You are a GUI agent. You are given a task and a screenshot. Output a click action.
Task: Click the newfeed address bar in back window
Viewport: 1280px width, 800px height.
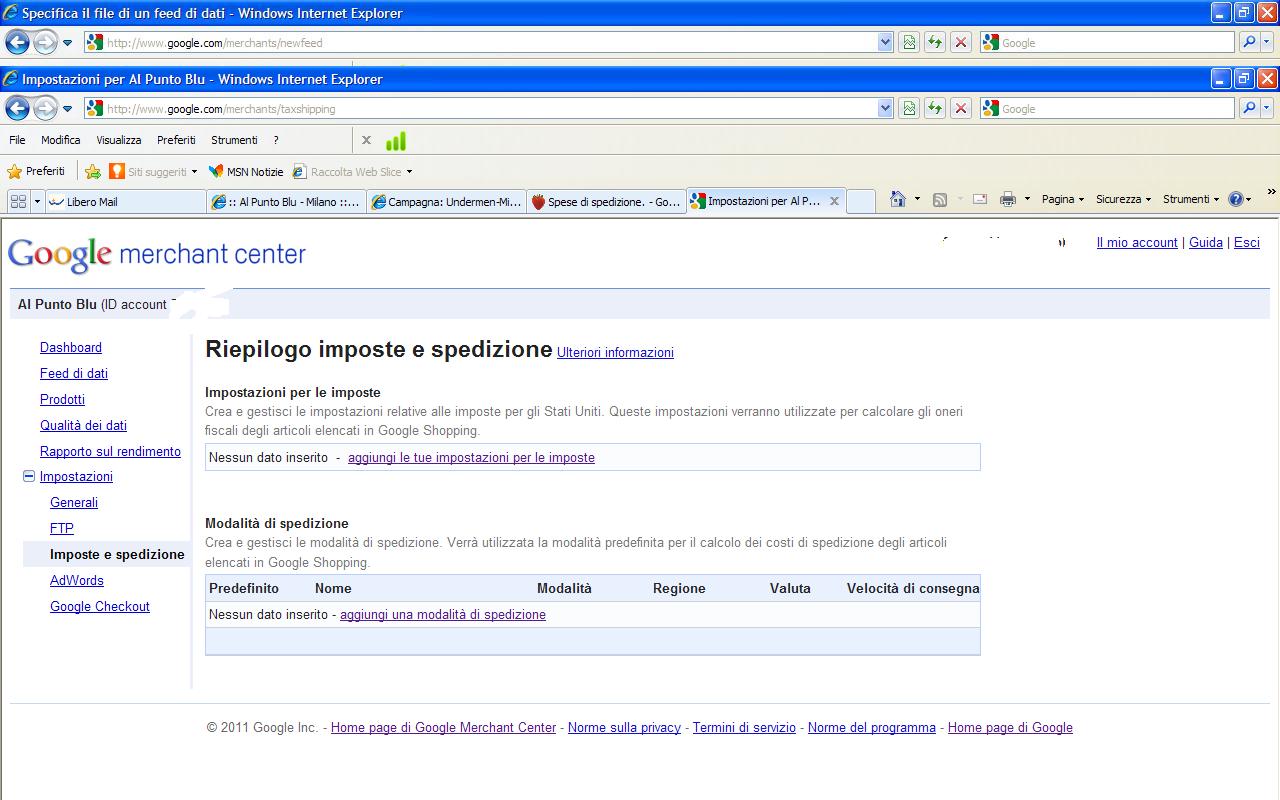click(480, 42)
